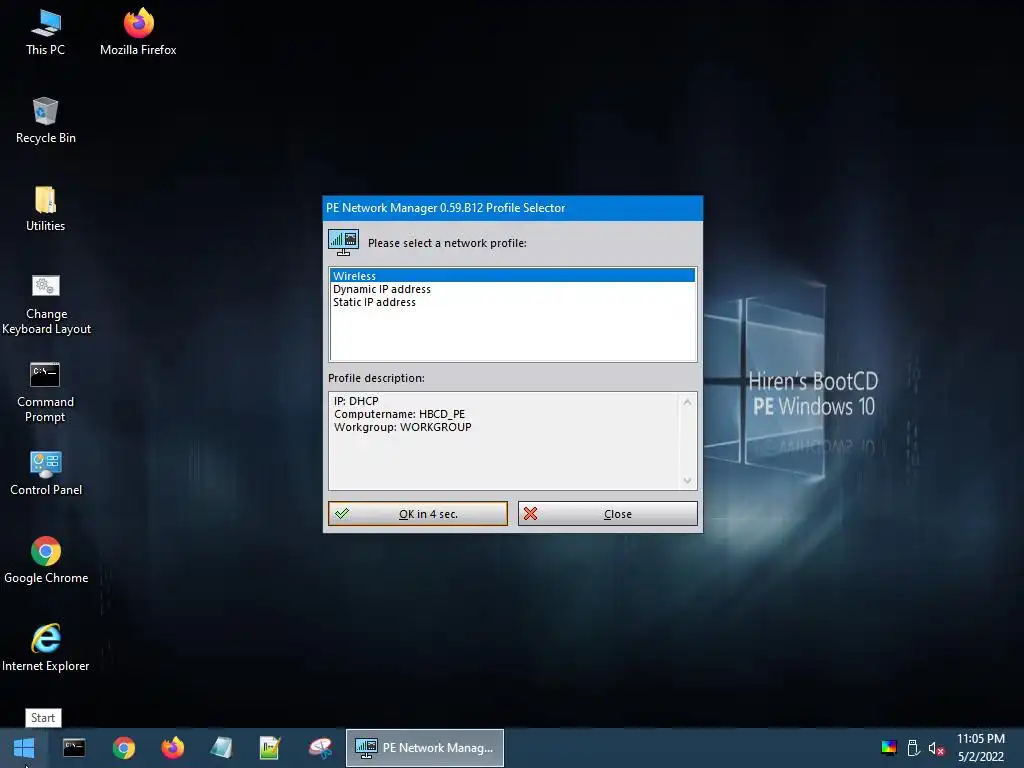Image resolution: width=1024 pixels, height=768 pixels.
Task: Select the Static IP address profile
Action: click(512, 302)
